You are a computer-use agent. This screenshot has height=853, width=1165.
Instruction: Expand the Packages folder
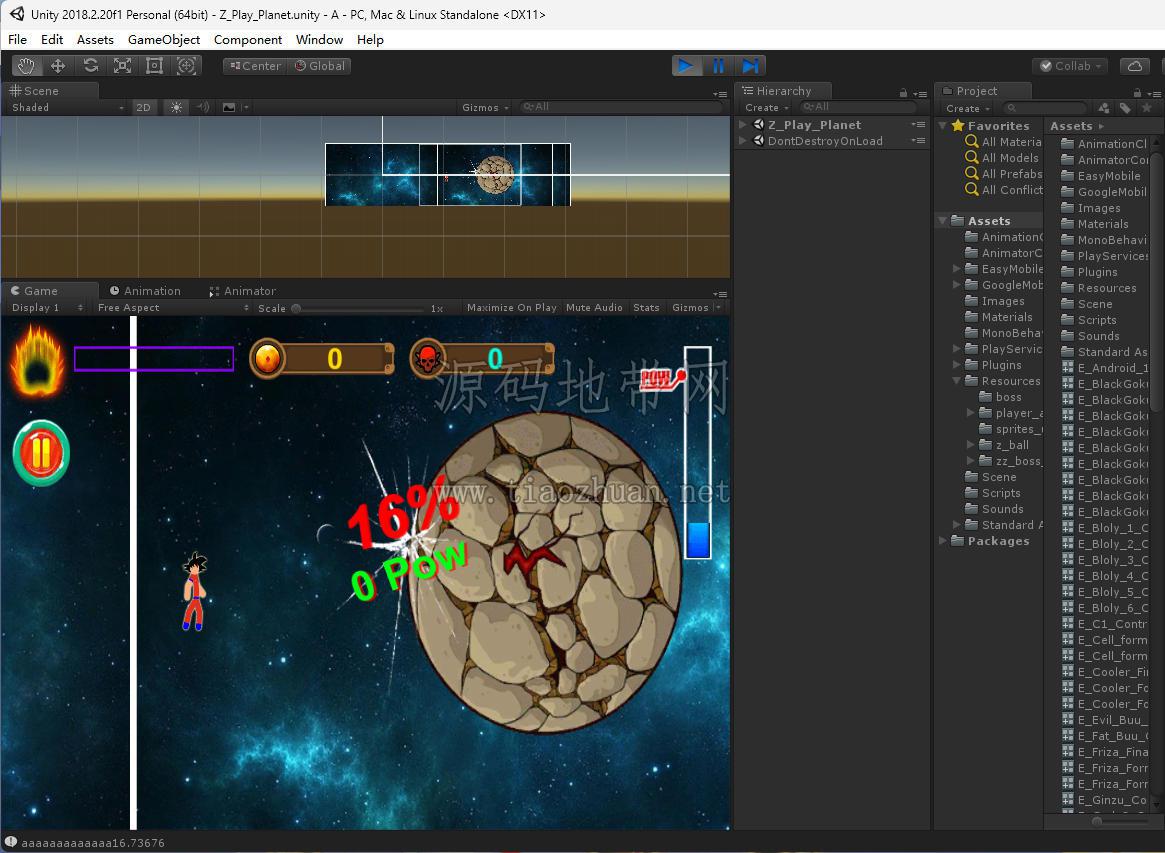(943, 541)
